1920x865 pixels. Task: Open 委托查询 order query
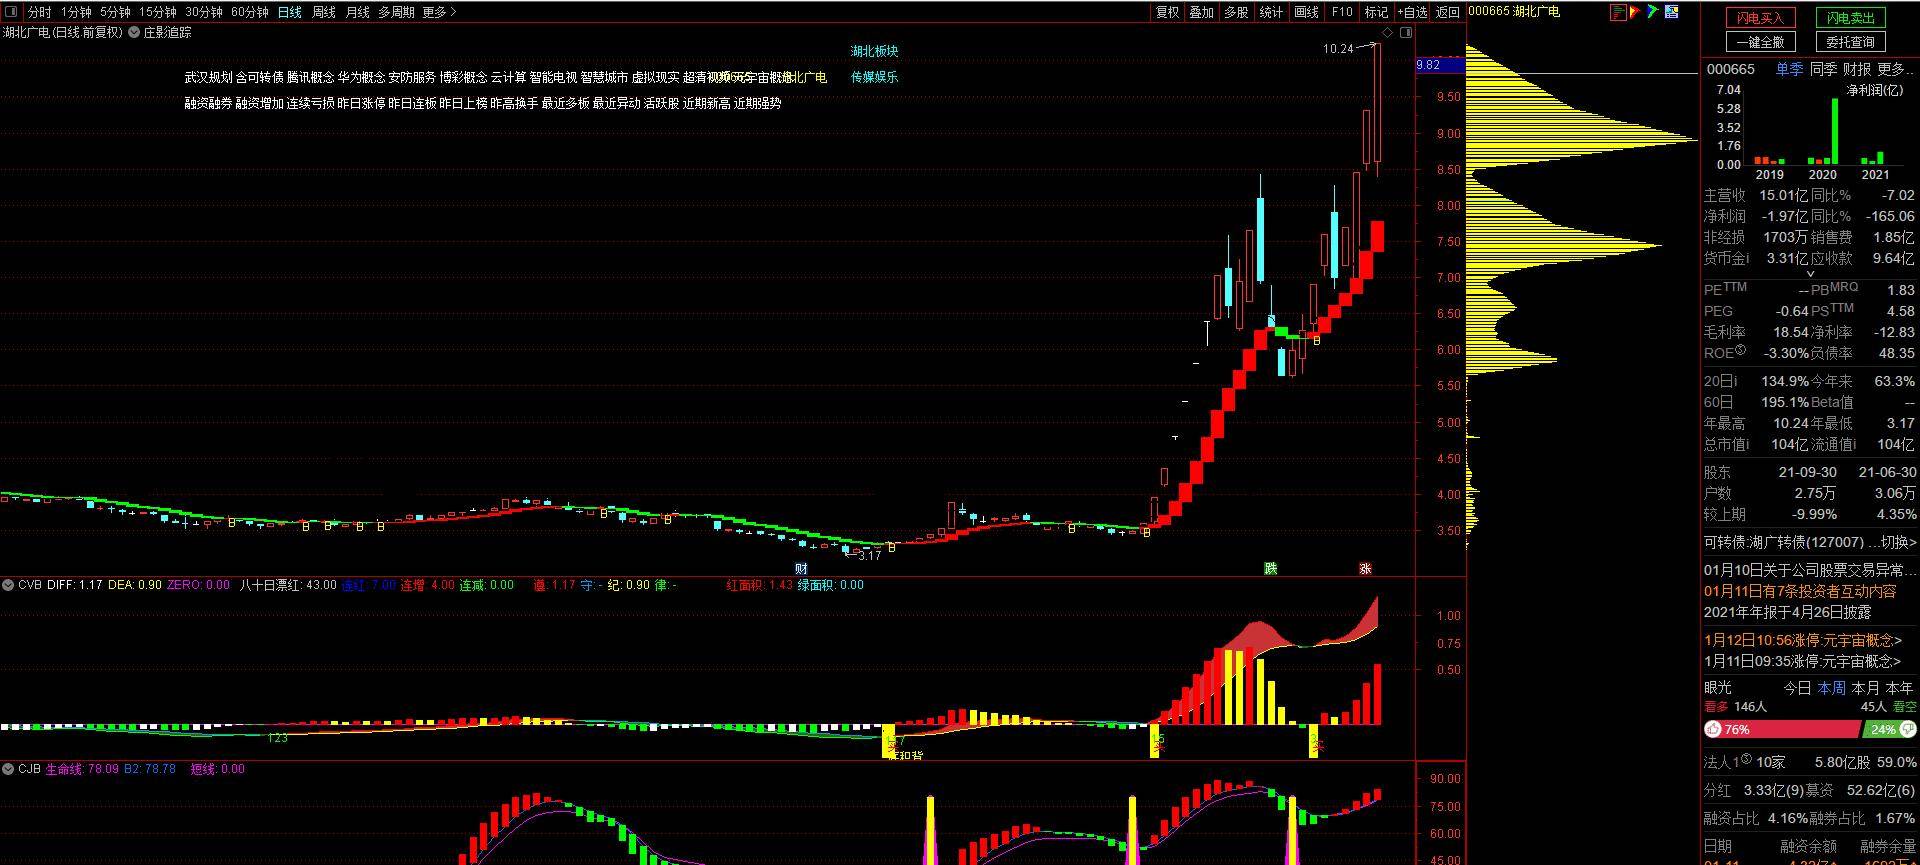pyautogui.click(x=1851, y=42)
